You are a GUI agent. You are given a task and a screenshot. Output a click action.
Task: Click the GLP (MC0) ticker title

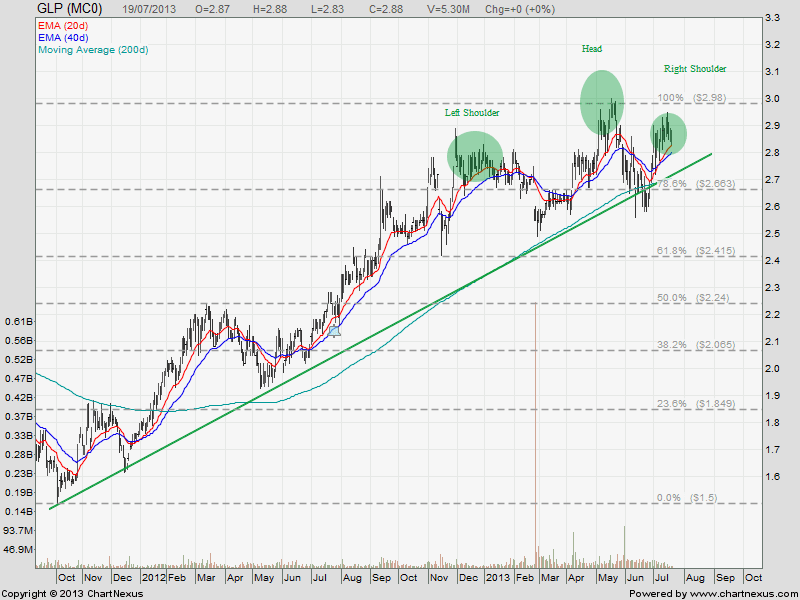tap(70, 9)
